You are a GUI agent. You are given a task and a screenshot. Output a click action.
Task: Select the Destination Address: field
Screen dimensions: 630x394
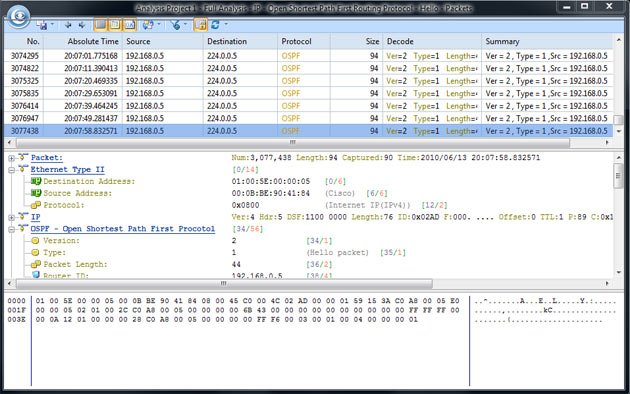click(89, 182)
